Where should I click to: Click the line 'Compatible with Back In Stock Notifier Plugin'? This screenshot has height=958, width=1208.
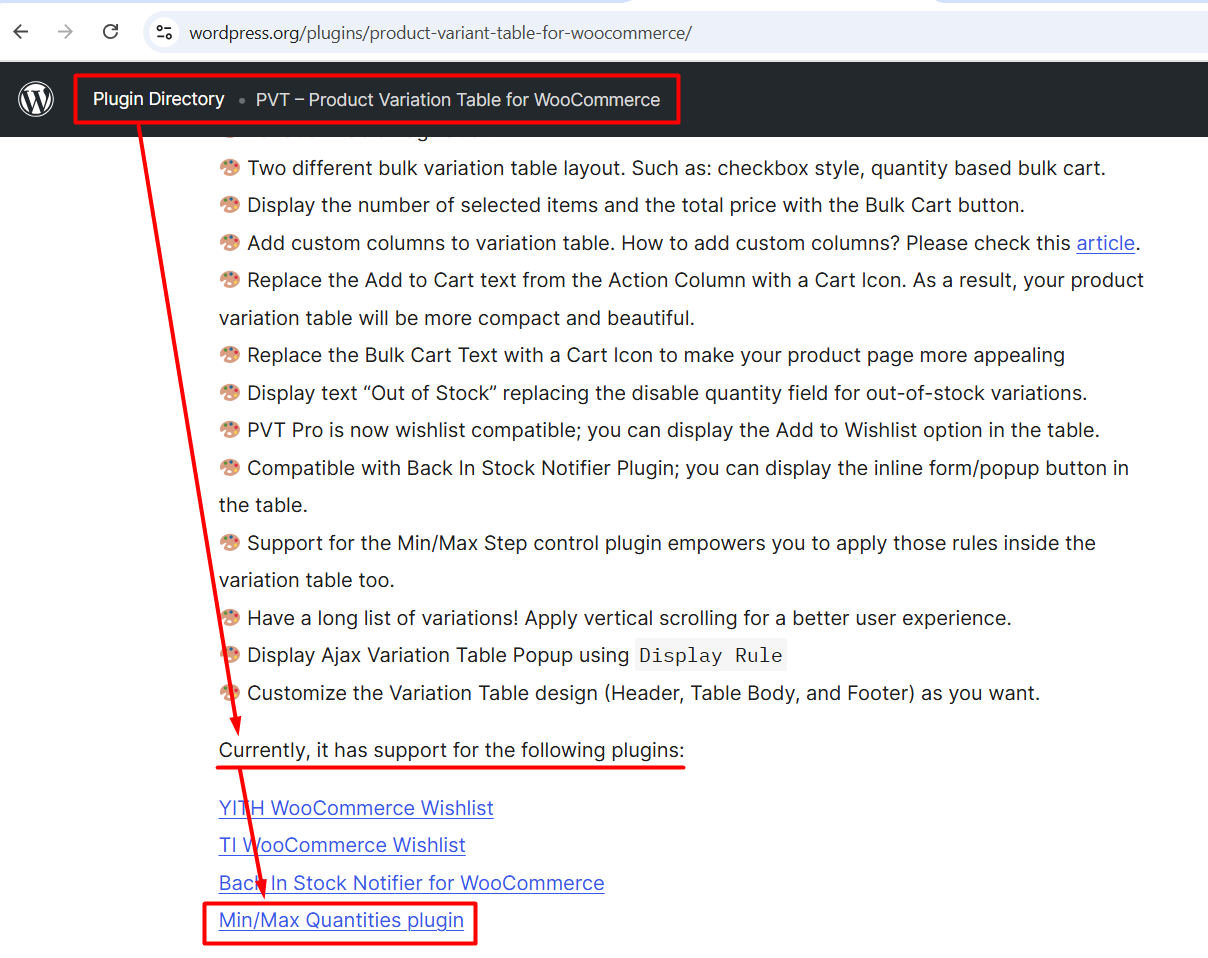pos(674,487)
